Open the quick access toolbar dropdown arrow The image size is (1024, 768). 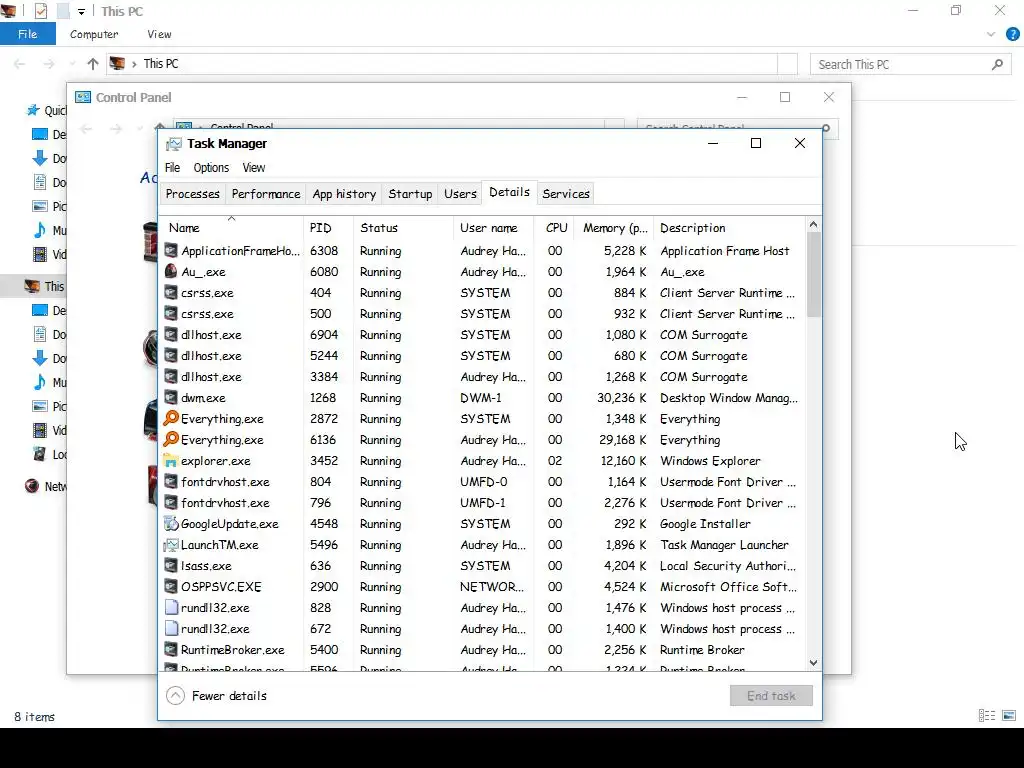[x=81, y=12]
